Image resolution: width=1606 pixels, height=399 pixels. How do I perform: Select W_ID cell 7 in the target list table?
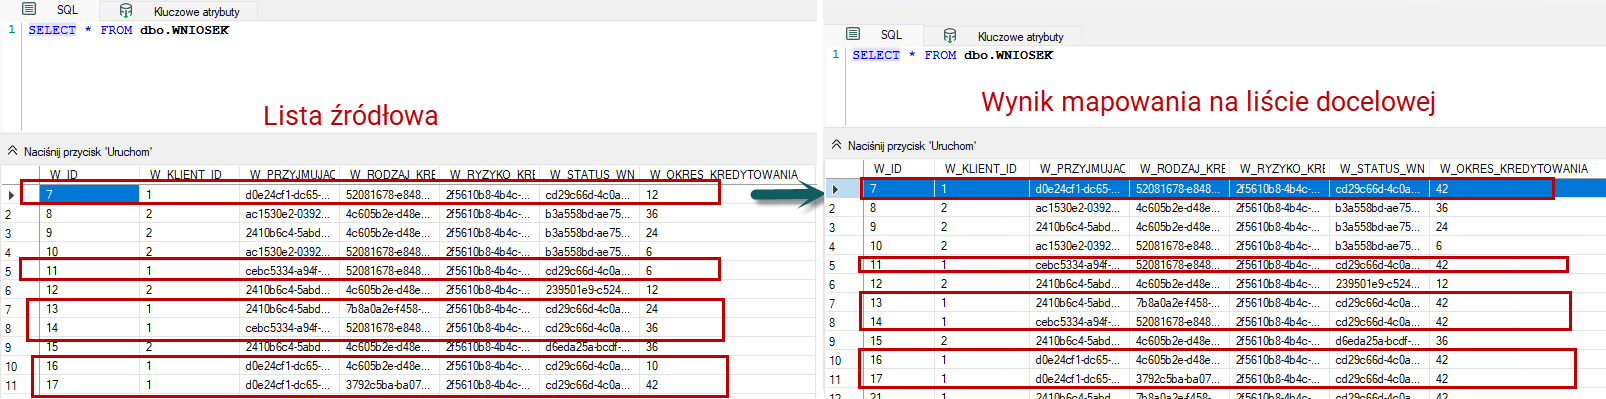899,189
